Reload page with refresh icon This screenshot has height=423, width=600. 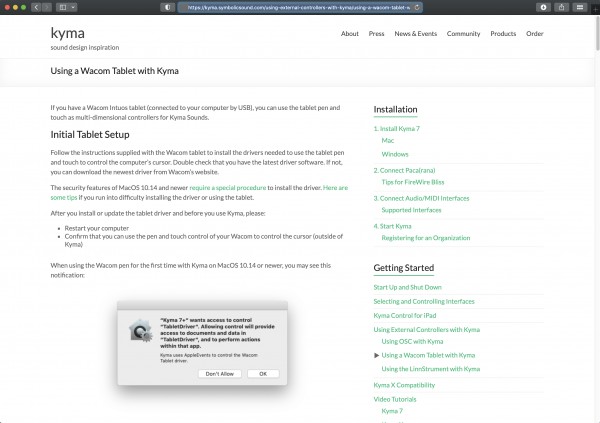point(417,7)
